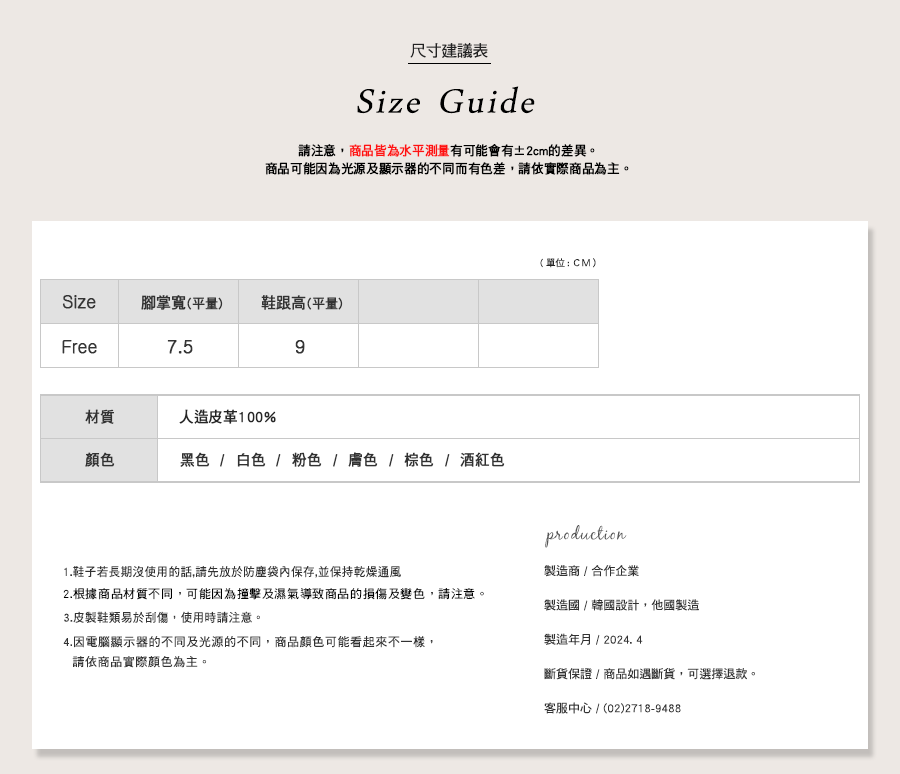
Task: Select the 材質 row label
Action: [99, 417]
